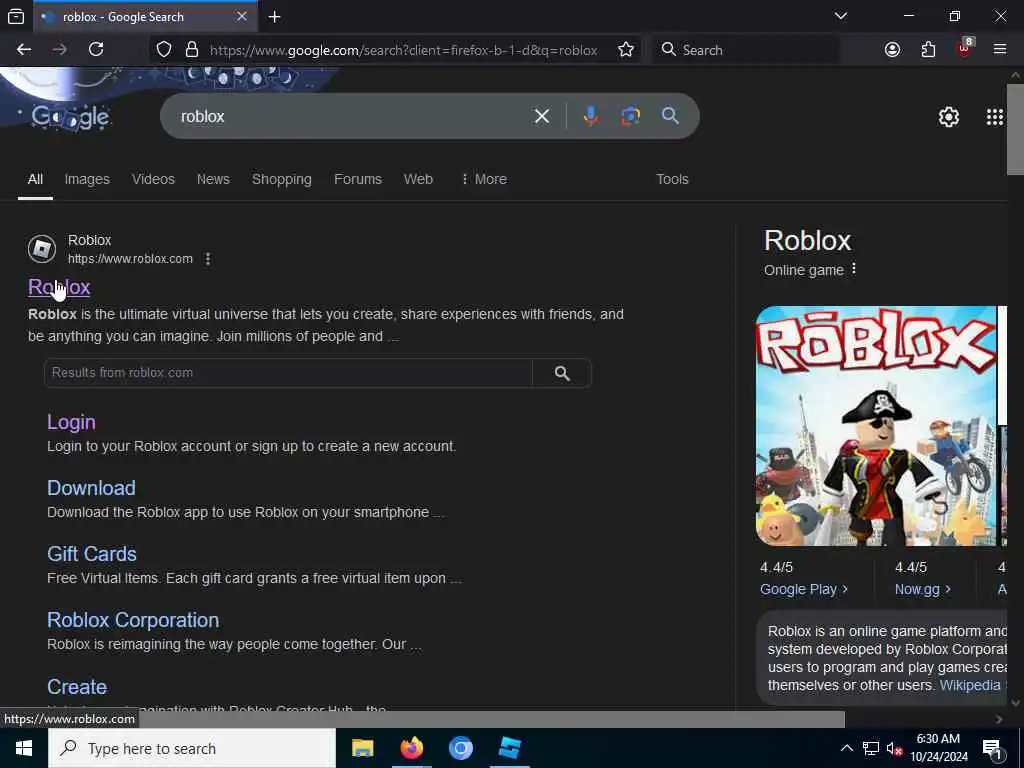Show hidden system tray icons chevron
The width and height of the screenshot is (1024, 768).
pos(846,748)
